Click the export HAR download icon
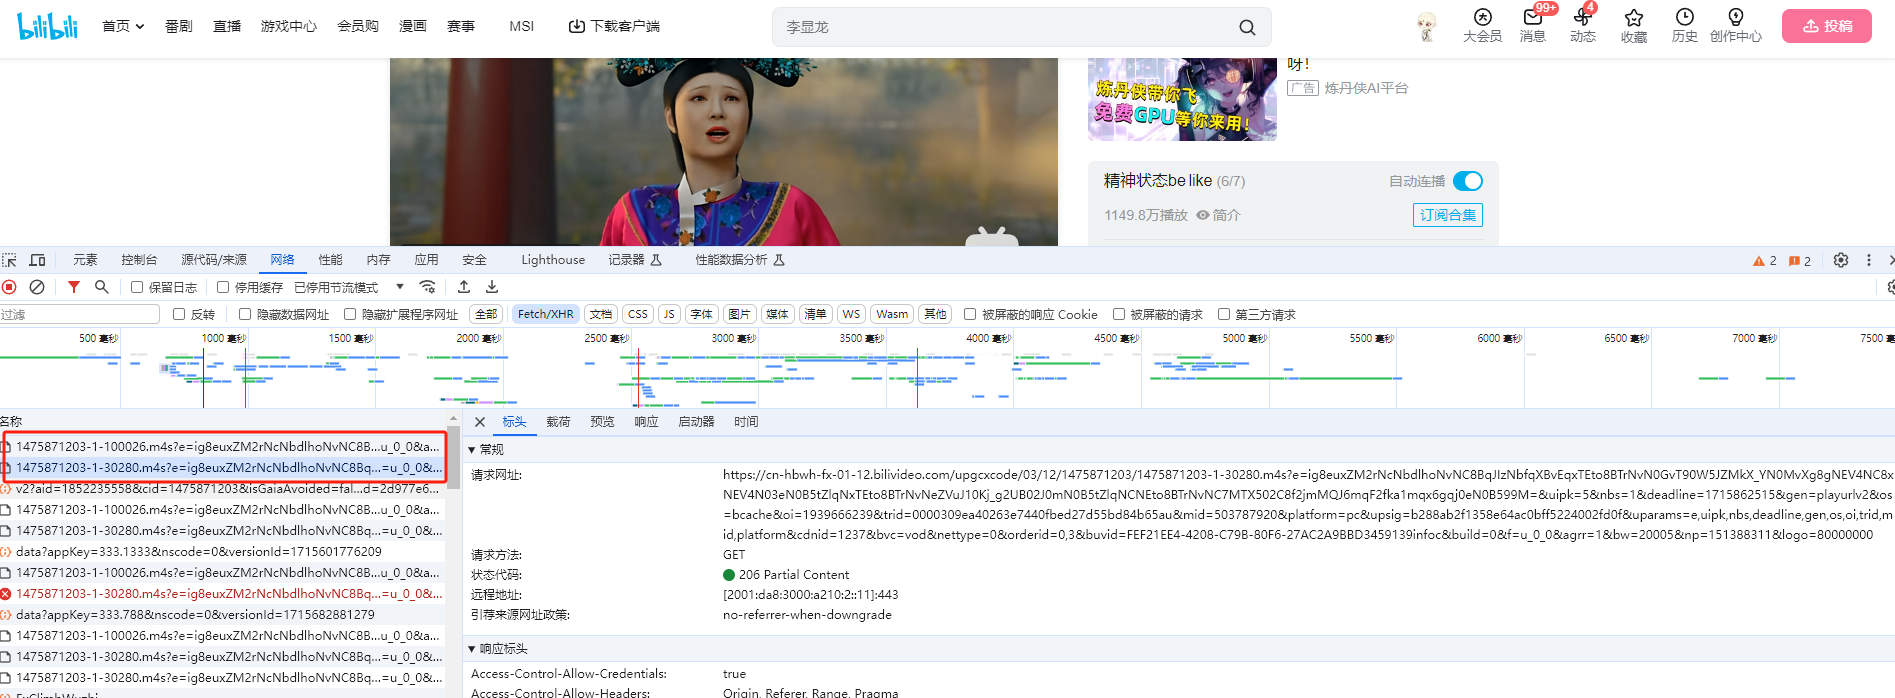 tap(492, 287)
